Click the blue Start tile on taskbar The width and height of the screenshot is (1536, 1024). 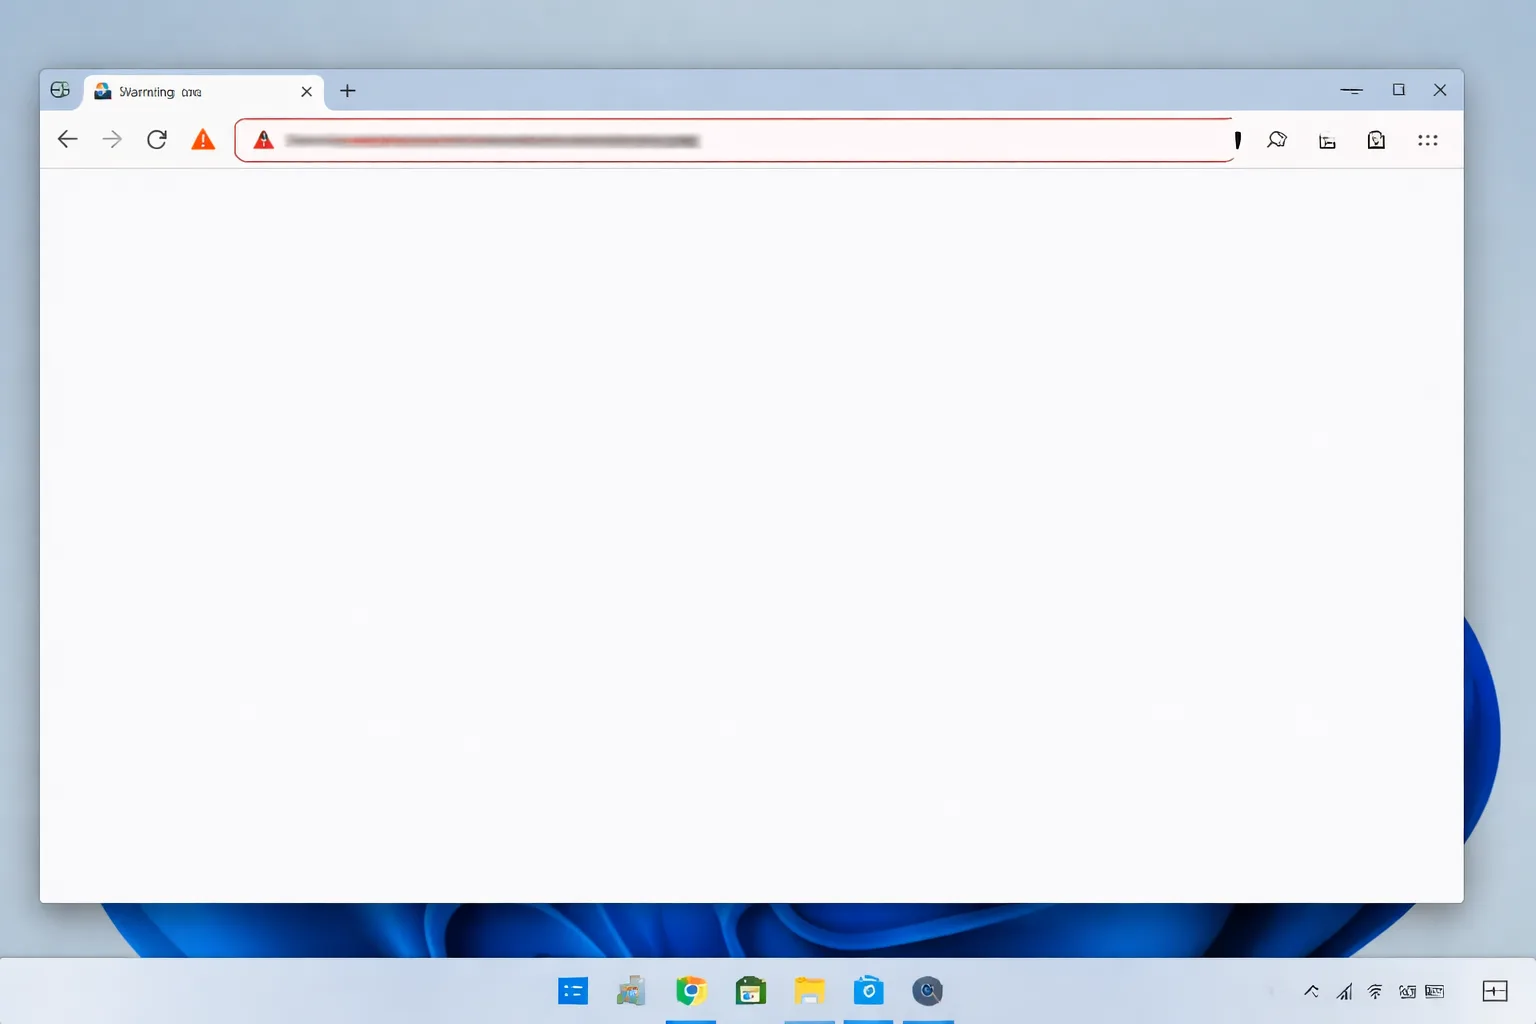573,991
